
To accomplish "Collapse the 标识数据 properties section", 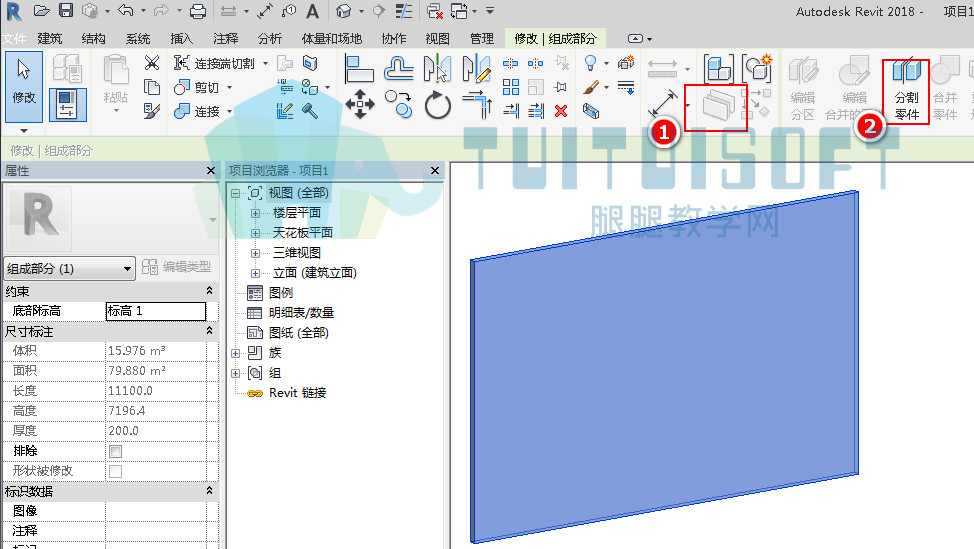I will click(x=210, y=491).
